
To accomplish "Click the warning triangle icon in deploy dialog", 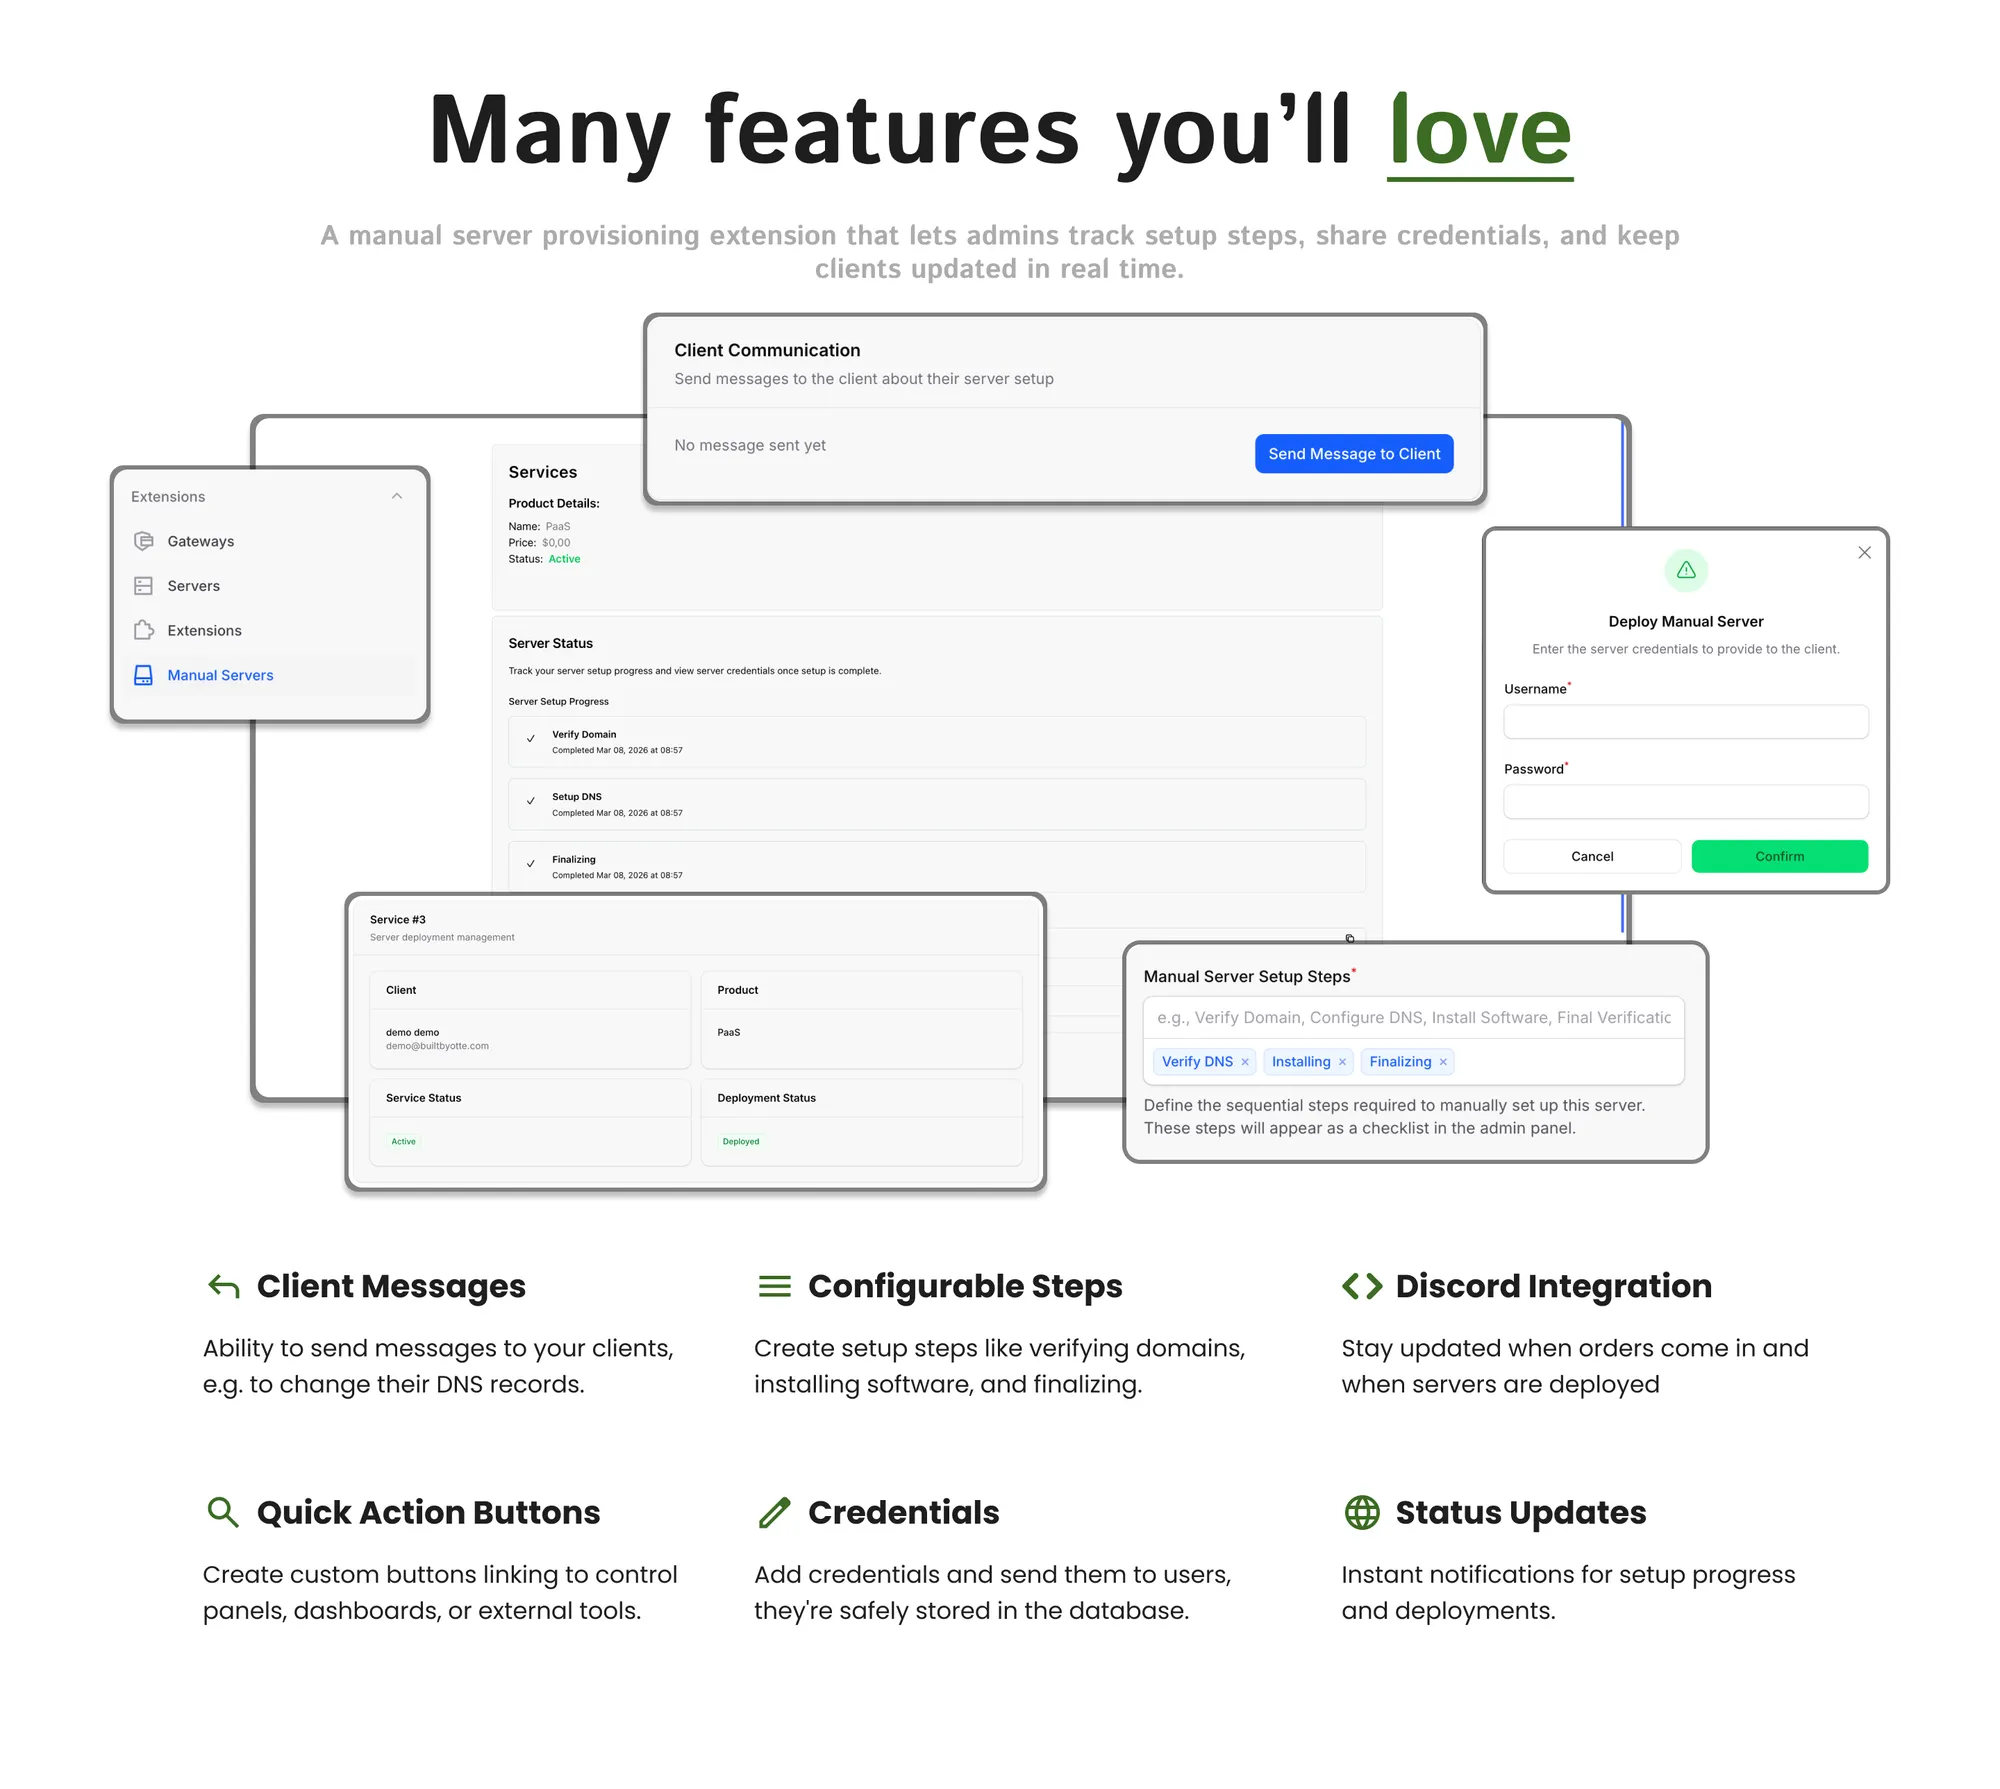I will (1686, 570).
